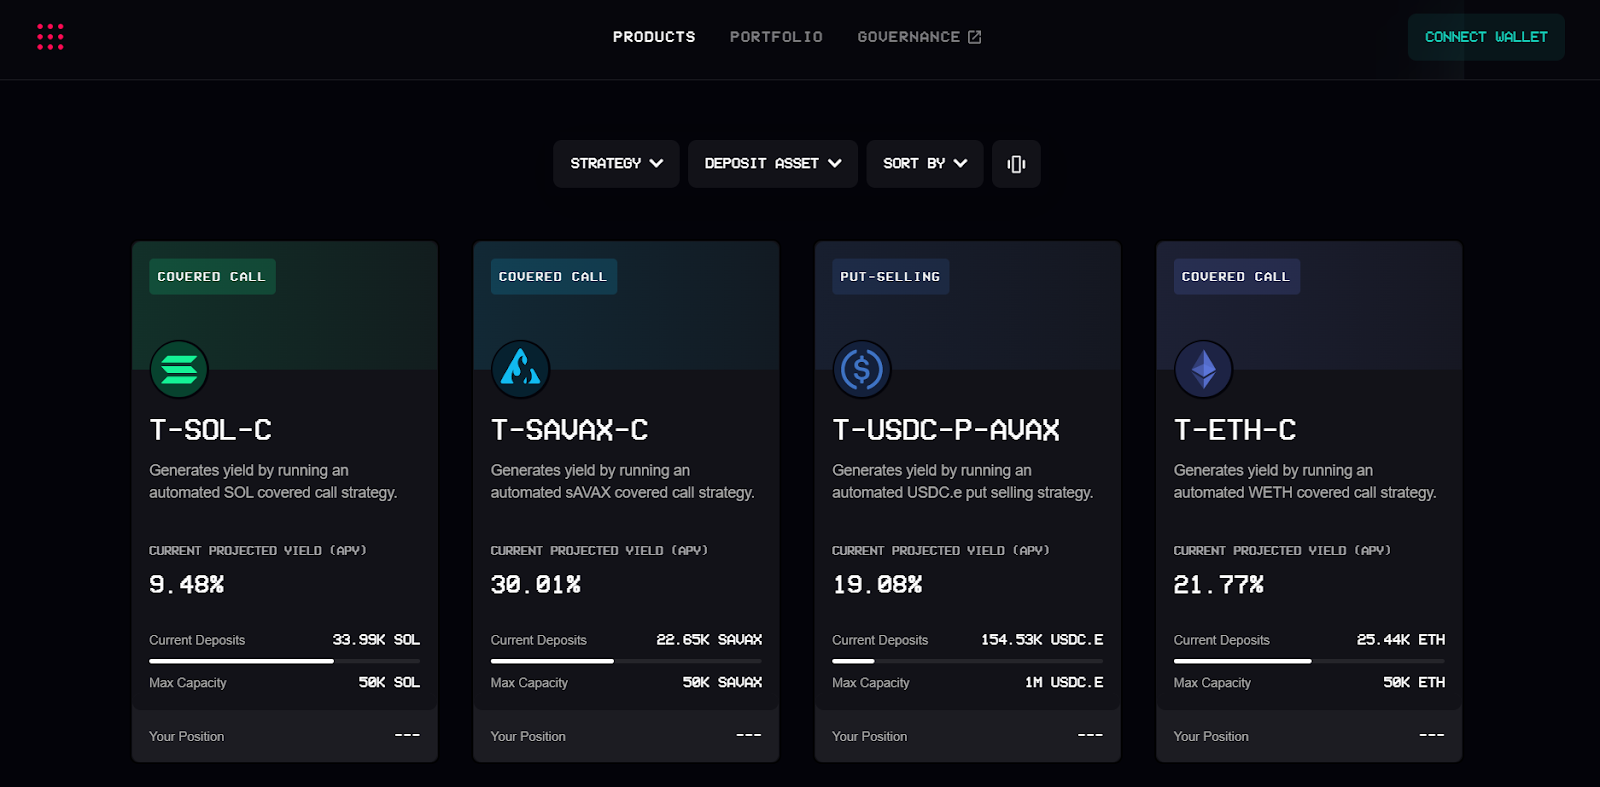Click the Ethereum diamond icon
This screenshot has width=1600, height=787.
1203,369
